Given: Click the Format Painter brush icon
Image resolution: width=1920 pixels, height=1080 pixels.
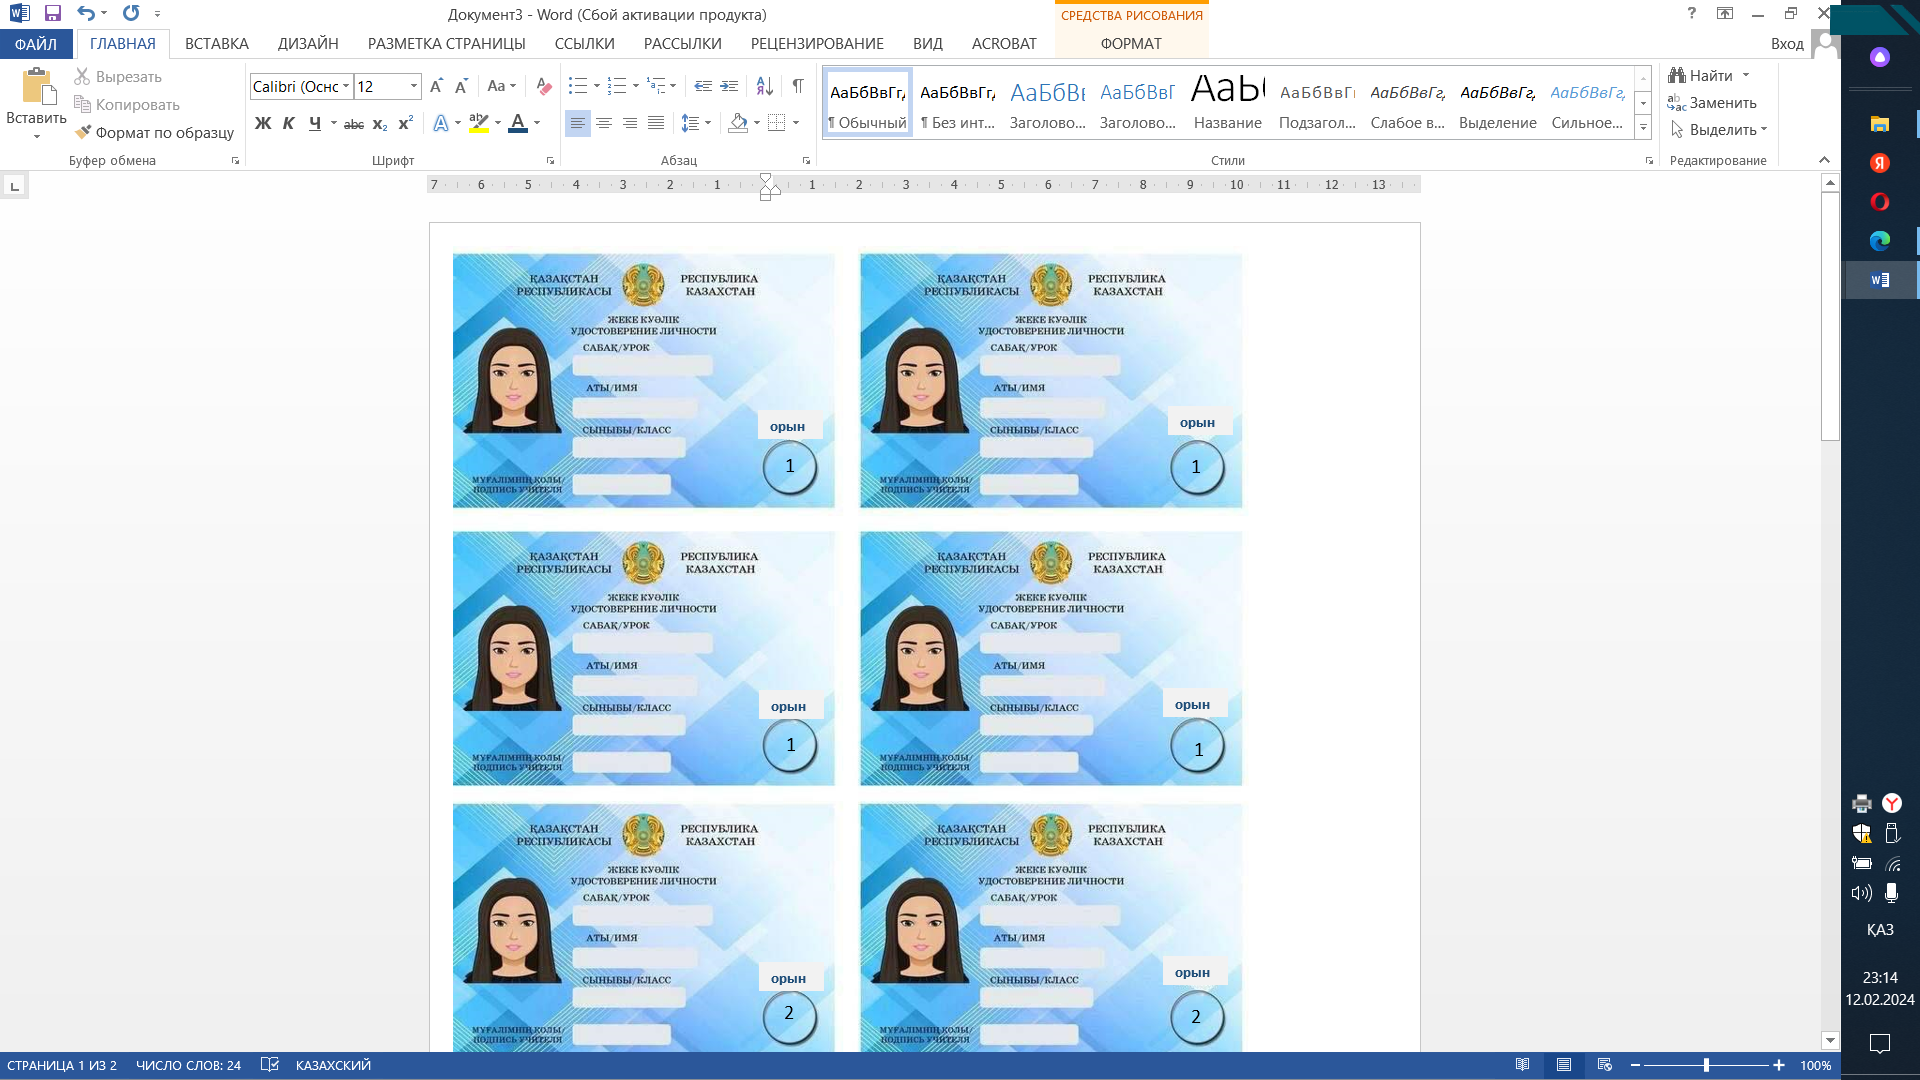Looking at the screenshot, I should pos(83,132).
